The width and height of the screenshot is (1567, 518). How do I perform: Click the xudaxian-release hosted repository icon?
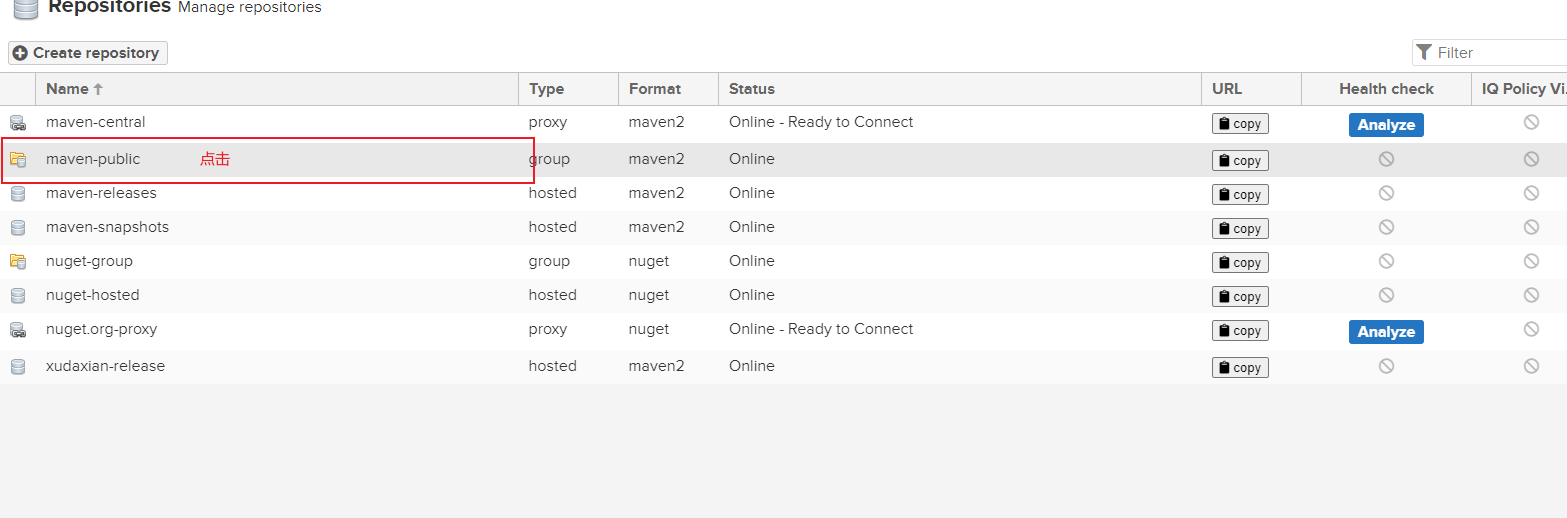click(x=17, y=367)
